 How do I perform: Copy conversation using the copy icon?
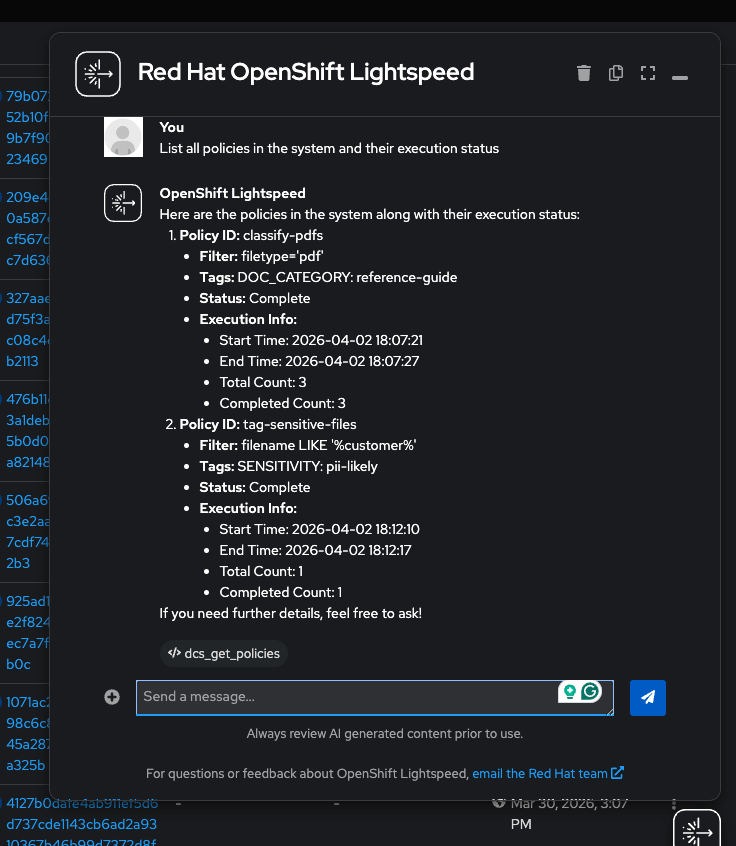click(616, 73)
